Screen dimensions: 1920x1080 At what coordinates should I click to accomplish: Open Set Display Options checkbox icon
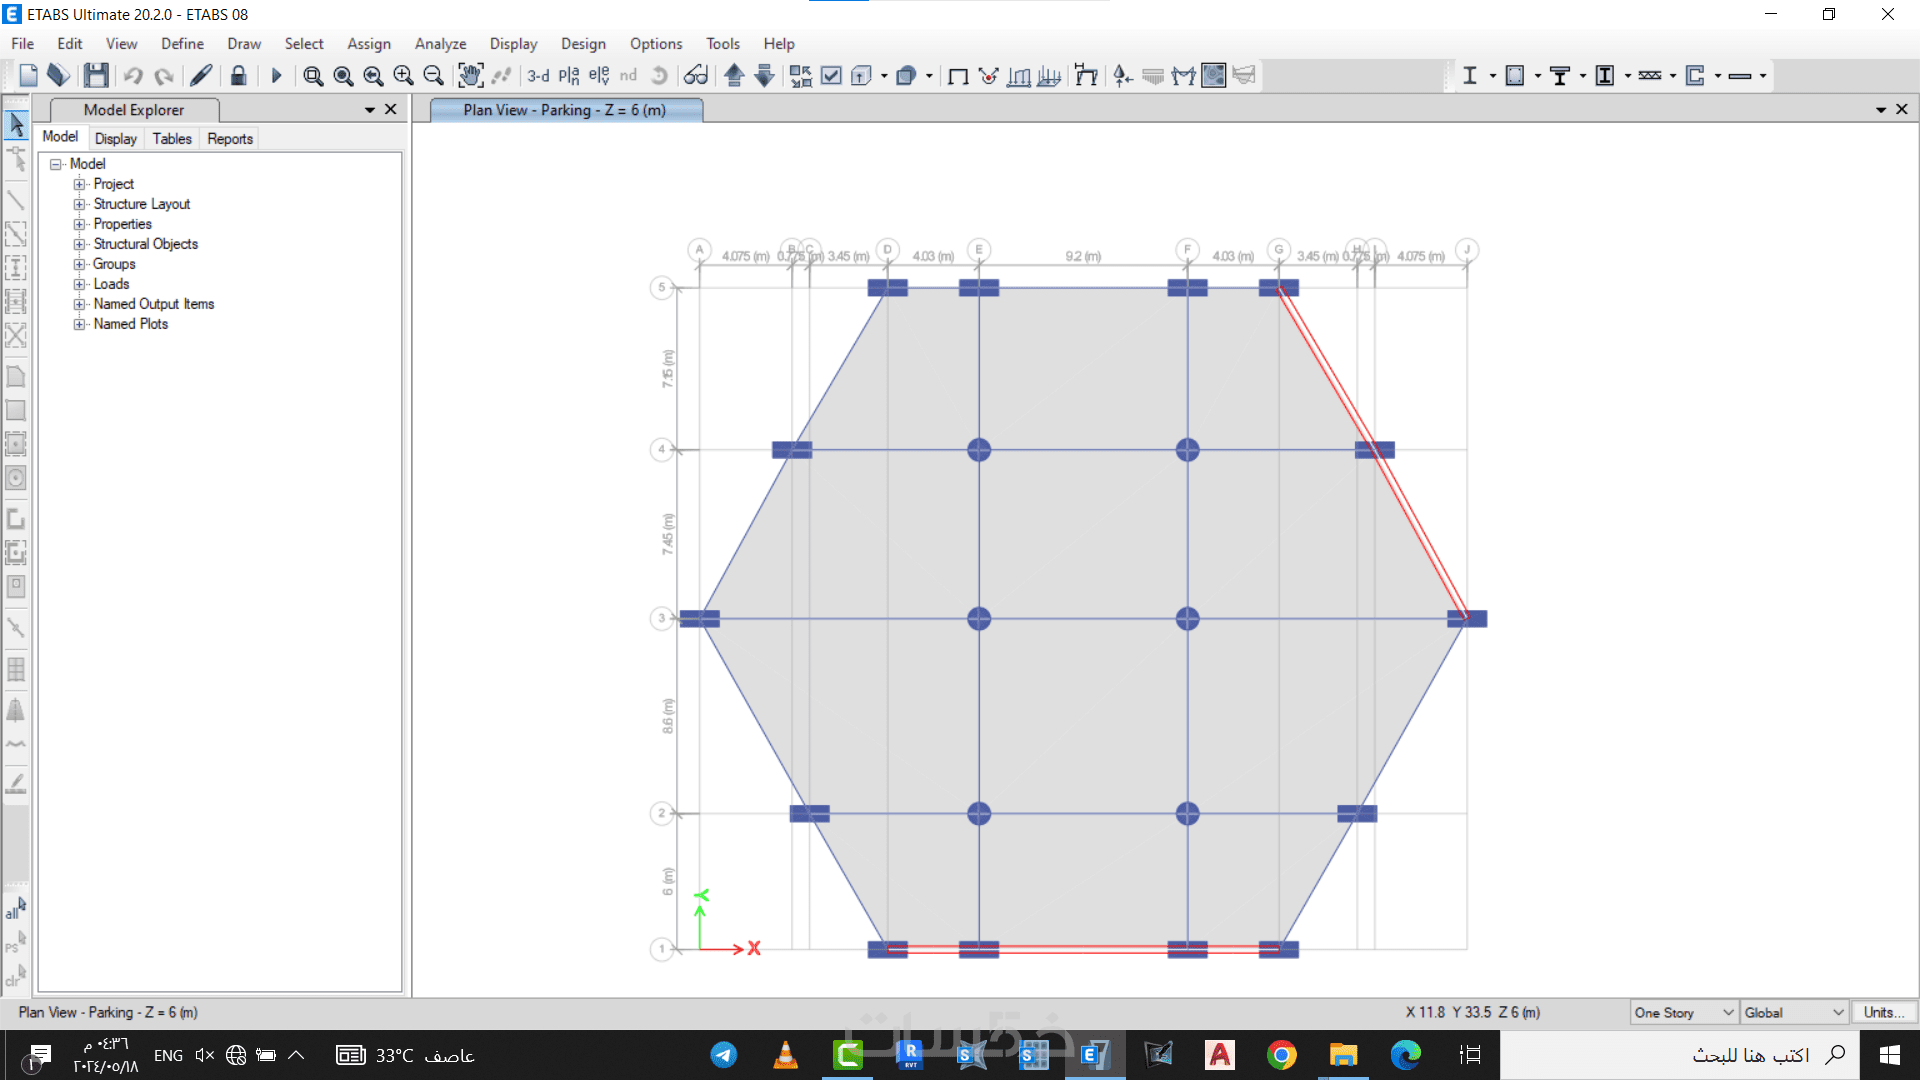pyautogui.click(x=831, y=75)
